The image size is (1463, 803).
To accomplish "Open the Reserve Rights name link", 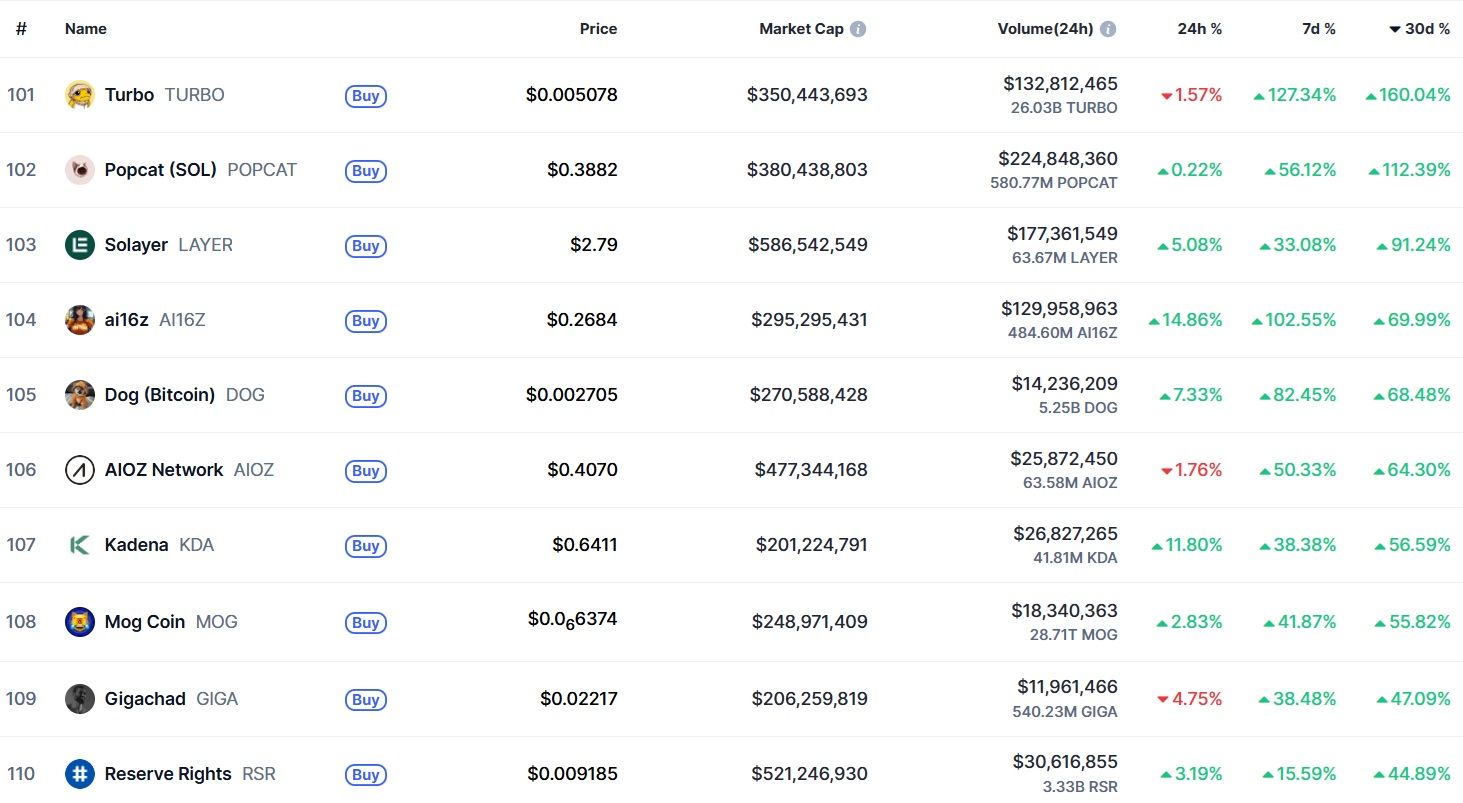I will [168, 774].
